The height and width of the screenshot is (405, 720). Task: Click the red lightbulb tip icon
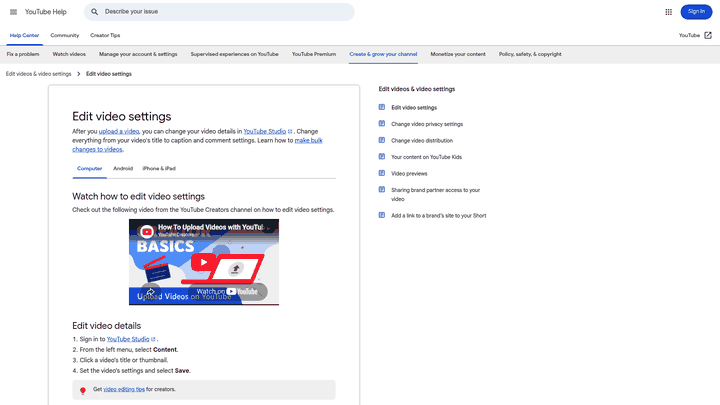point(83,390)
